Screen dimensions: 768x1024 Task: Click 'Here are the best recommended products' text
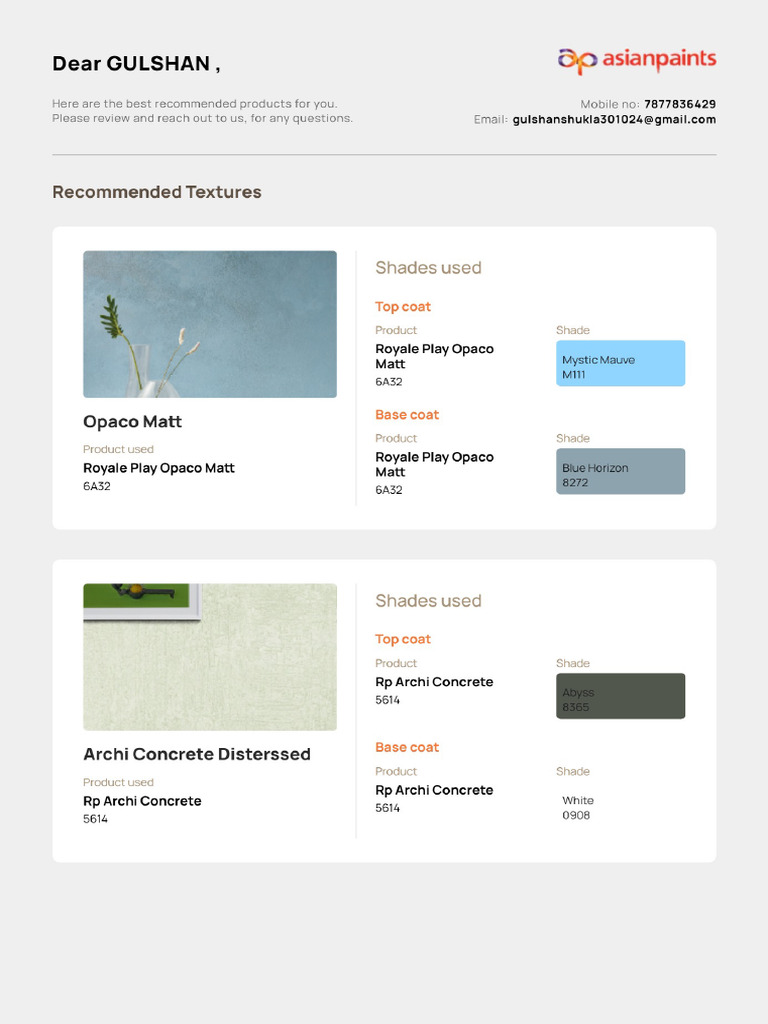click(x=195, y=103)
